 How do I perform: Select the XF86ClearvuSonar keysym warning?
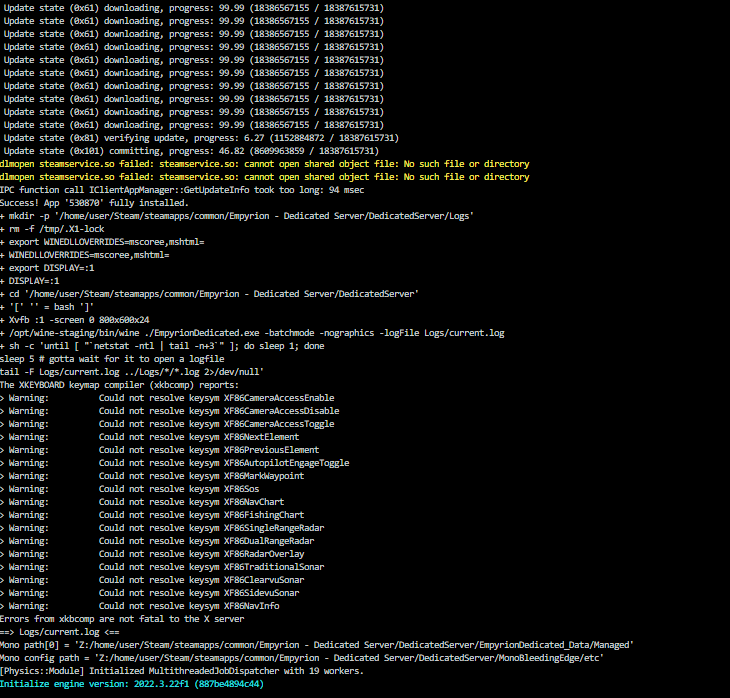(x=152, y=581)
